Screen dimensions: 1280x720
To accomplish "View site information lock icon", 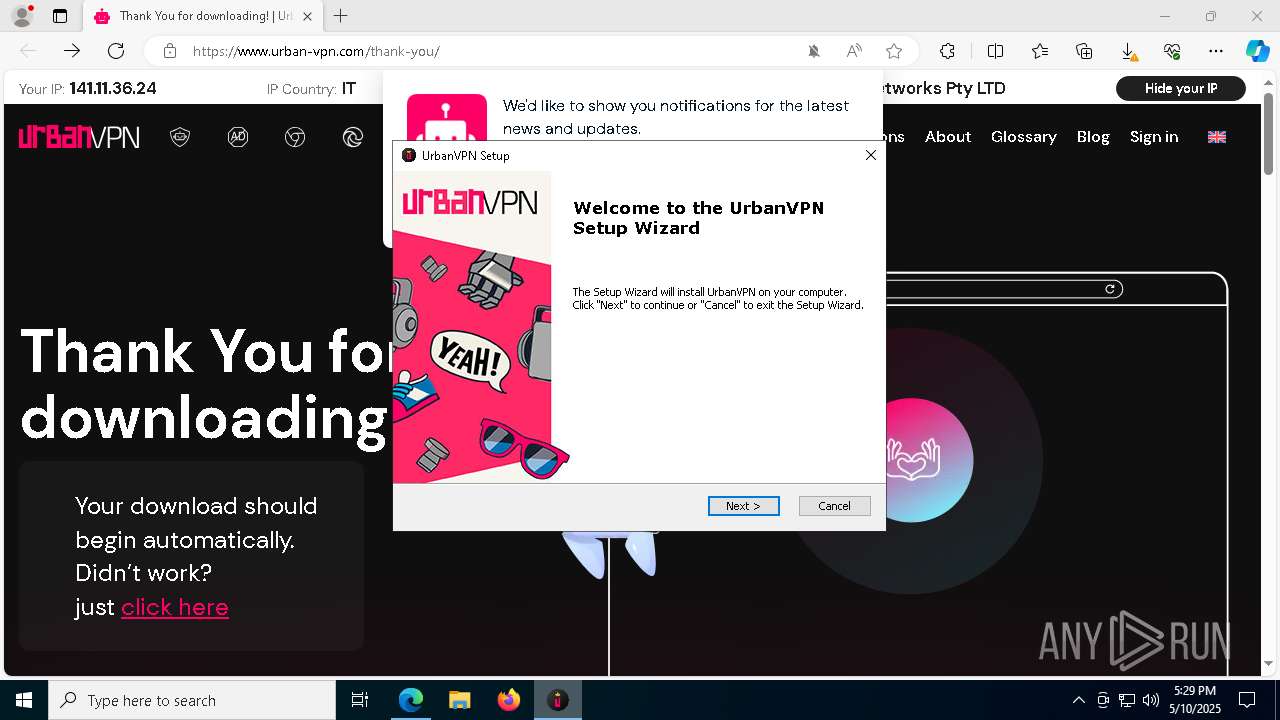I will [170, 51].
